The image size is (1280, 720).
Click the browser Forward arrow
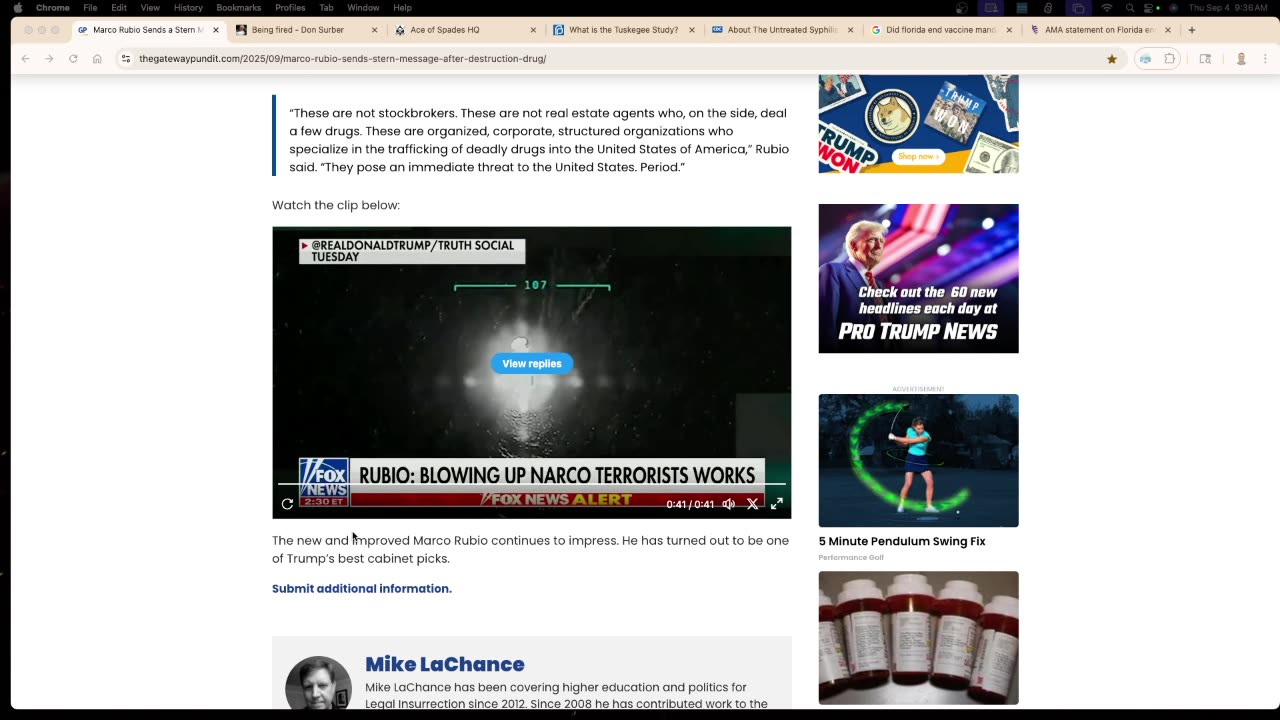click(x=49, y=59)
